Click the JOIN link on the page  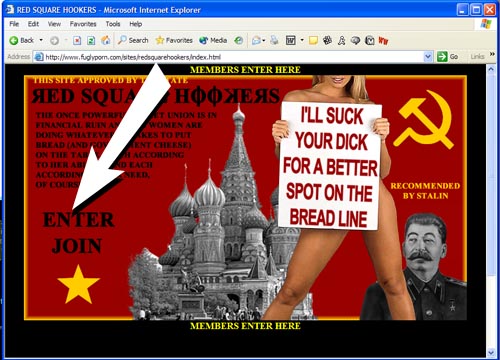click(x=77, y=246)
